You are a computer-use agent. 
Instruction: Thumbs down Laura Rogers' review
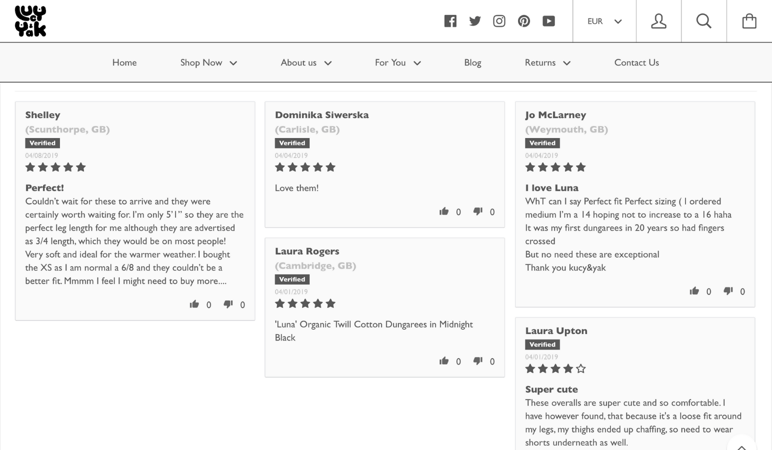coord(478,361)
